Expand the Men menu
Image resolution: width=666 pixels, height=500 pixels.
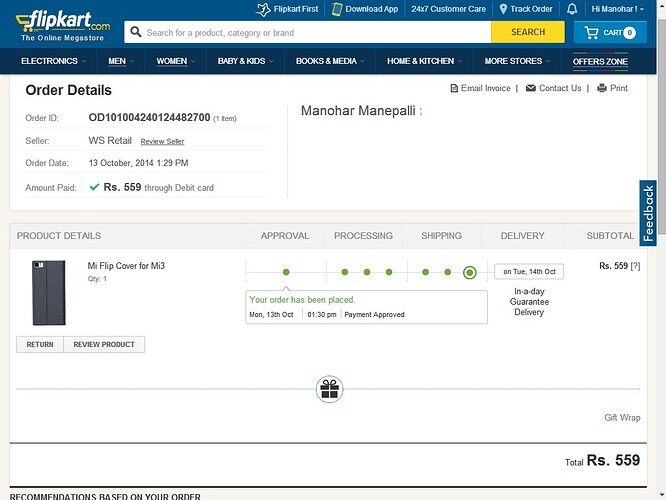(x=121, y=61)
